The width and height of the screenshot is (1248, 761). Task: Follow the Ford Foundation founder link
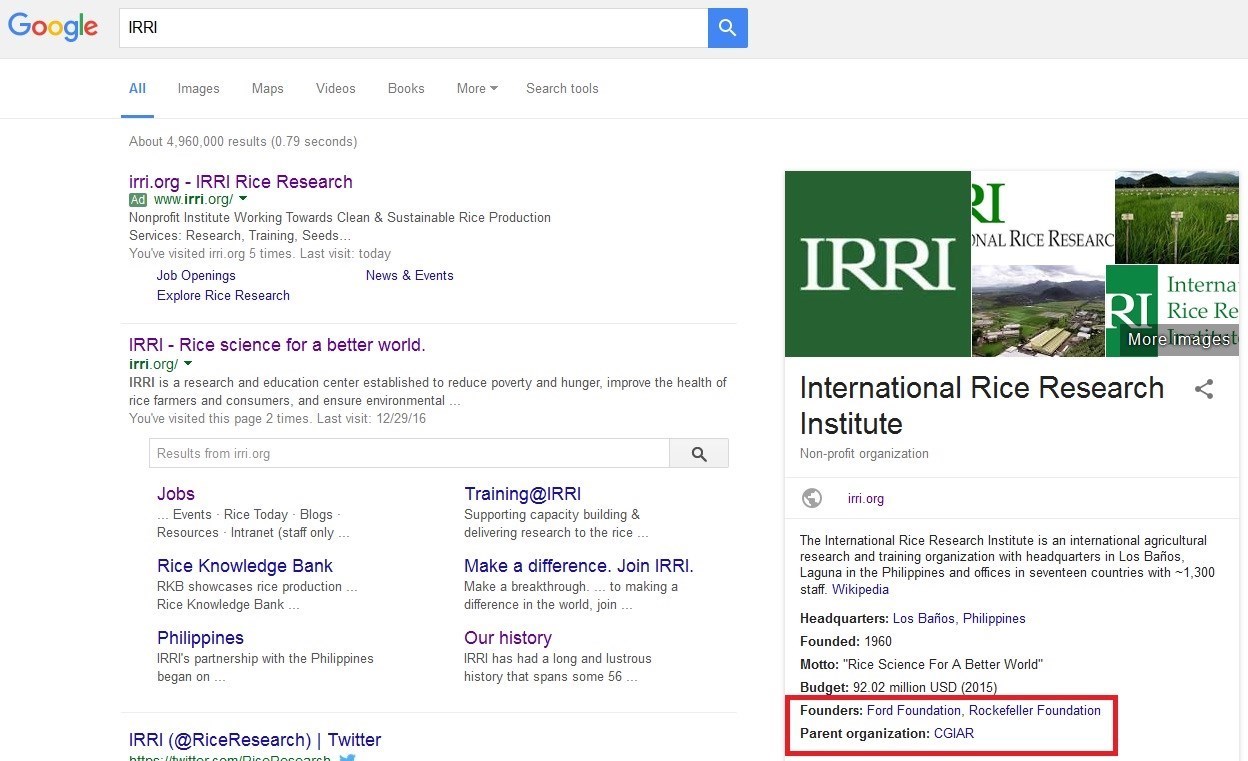(x=914, y=710)
